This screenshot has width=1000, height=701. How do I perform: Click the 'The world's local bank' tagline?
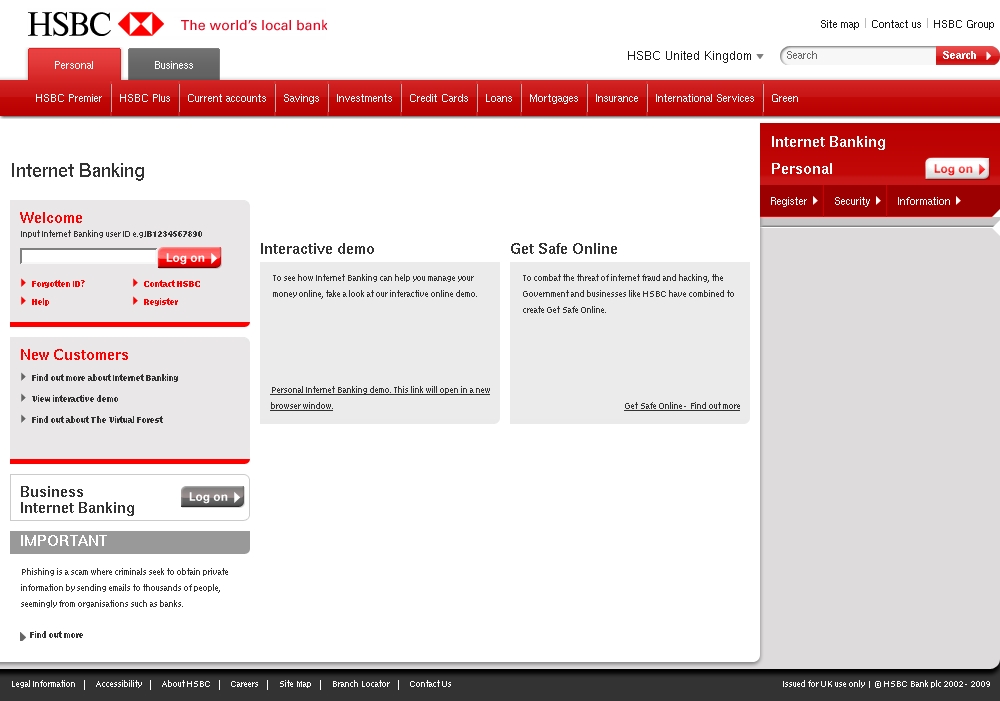click(254, 26)
